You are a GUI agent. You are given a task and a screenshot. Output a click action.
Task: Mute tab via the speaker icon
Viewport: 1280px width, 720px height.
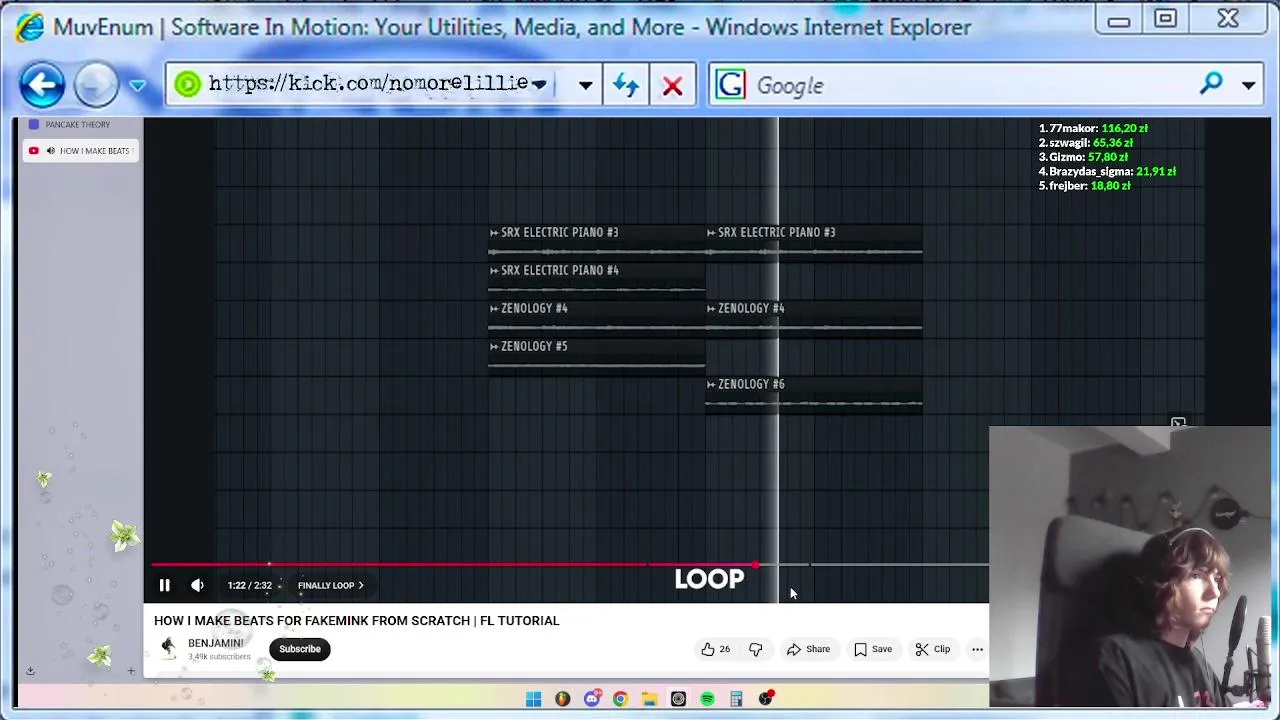(50, 151)
